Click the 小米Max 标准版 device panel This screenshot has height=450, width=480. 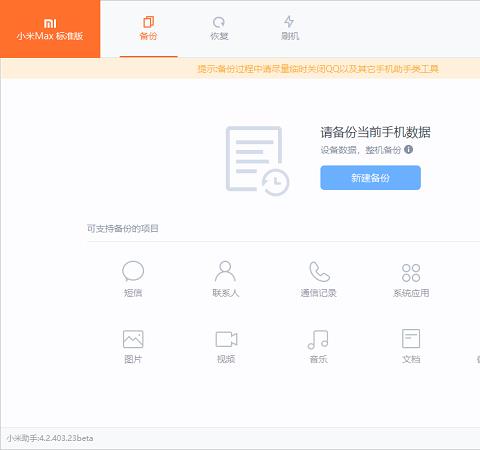pyautogui.click(x=50, y=29)
